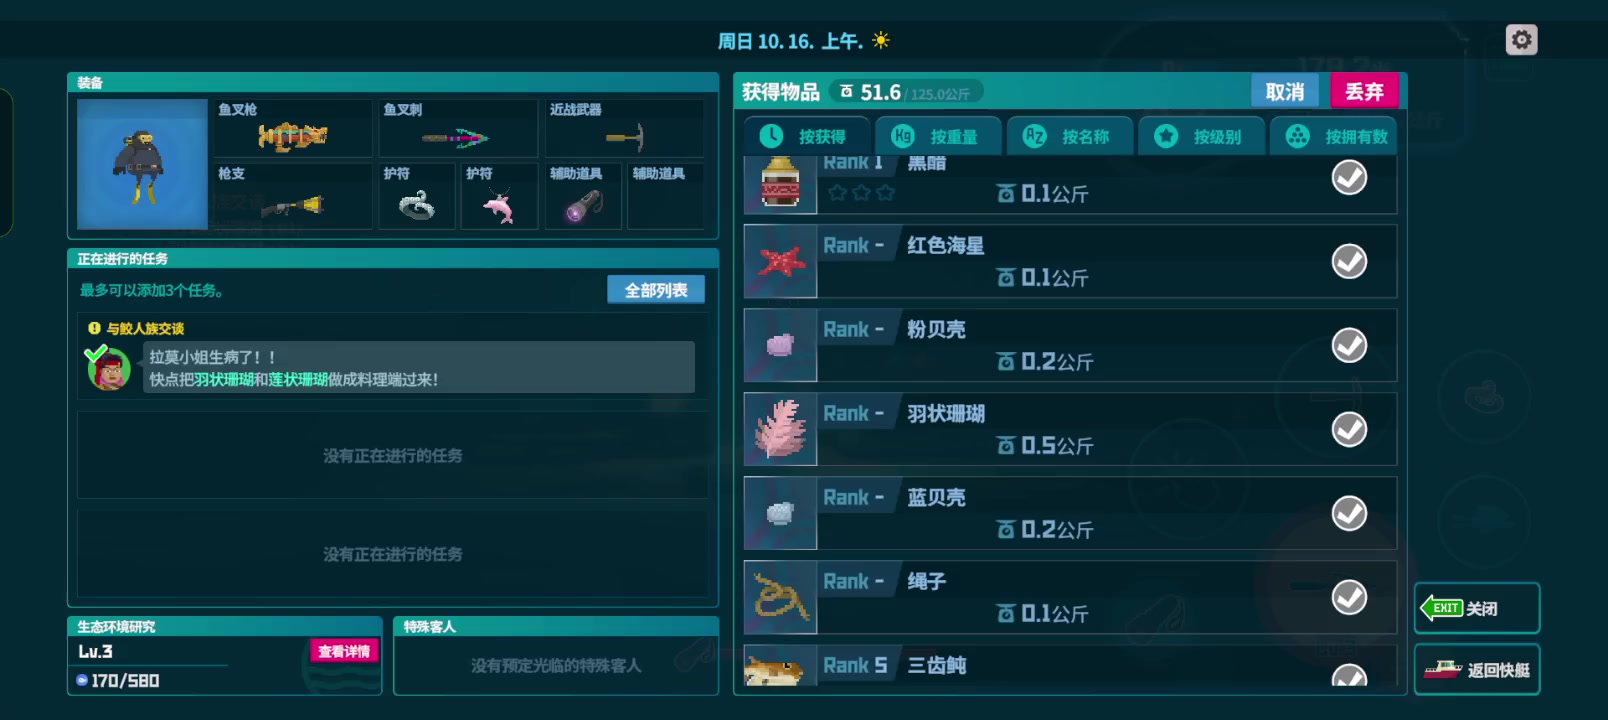1608x720 pixels.
Task: Select the harpoon gun equipment slot
Action: coord(292,128)
